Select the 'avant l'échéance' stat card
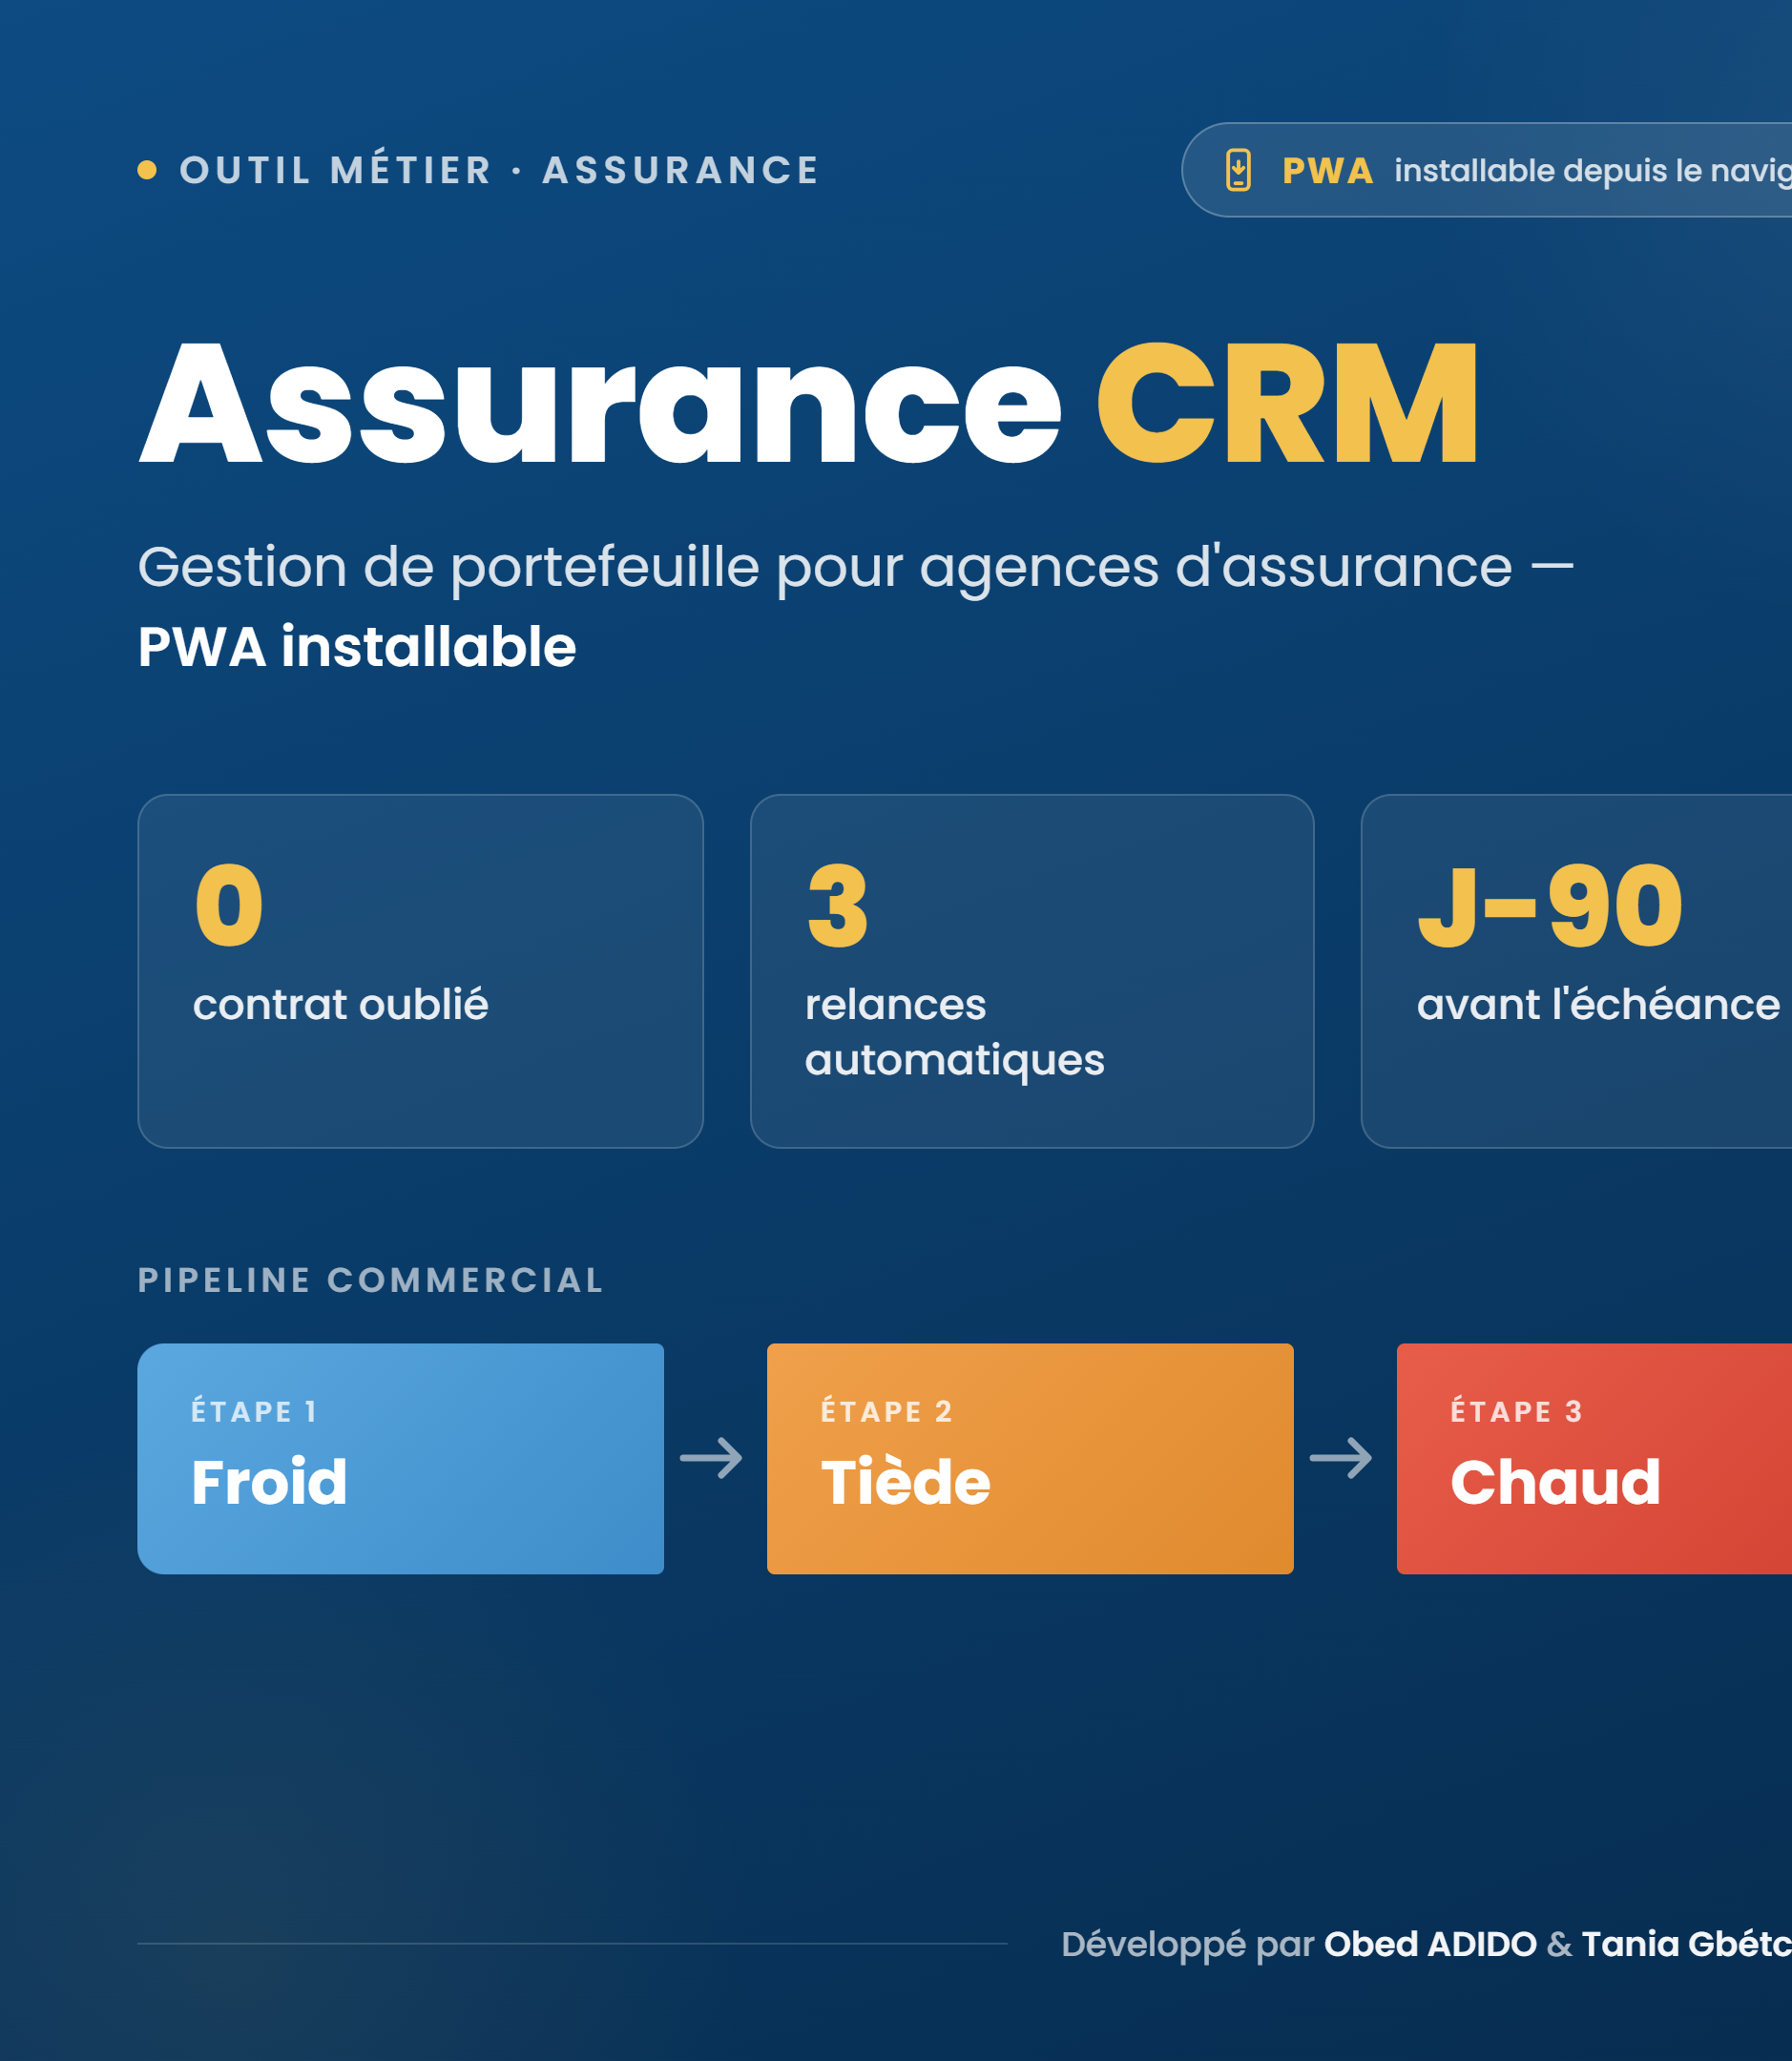Screen dimensions: 1792x2061 pos(1576,971)
